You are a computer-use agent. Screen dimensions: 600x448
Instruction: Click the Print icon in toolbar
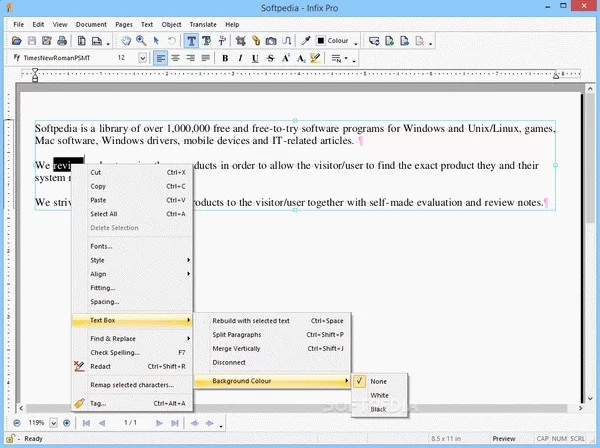pos(62,41)
